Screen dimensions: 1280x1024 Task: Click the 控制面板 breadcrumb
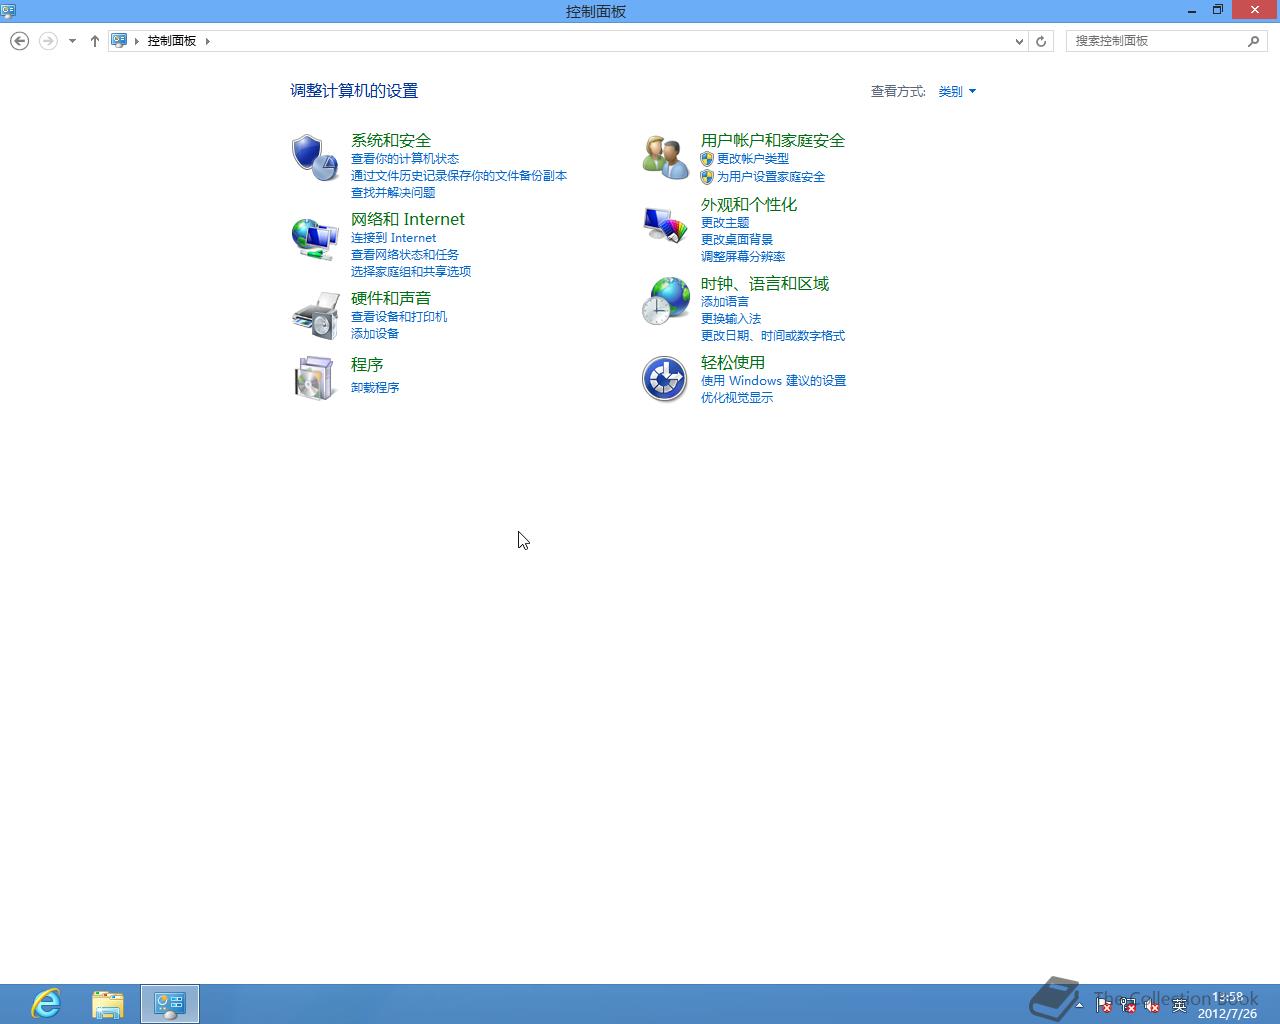172,41
